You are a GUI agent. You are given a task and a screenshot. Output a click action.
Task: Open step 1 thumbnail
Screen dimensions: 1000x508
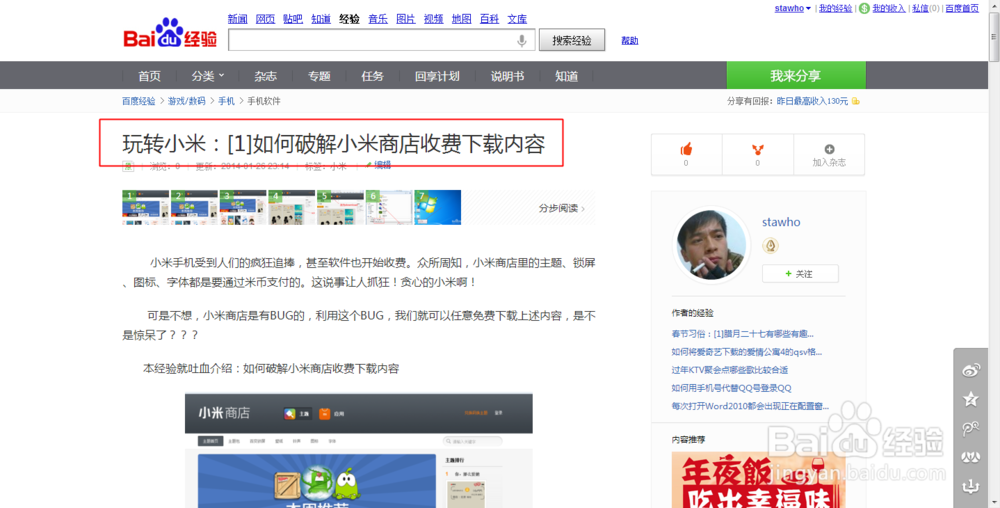point(146,207)
